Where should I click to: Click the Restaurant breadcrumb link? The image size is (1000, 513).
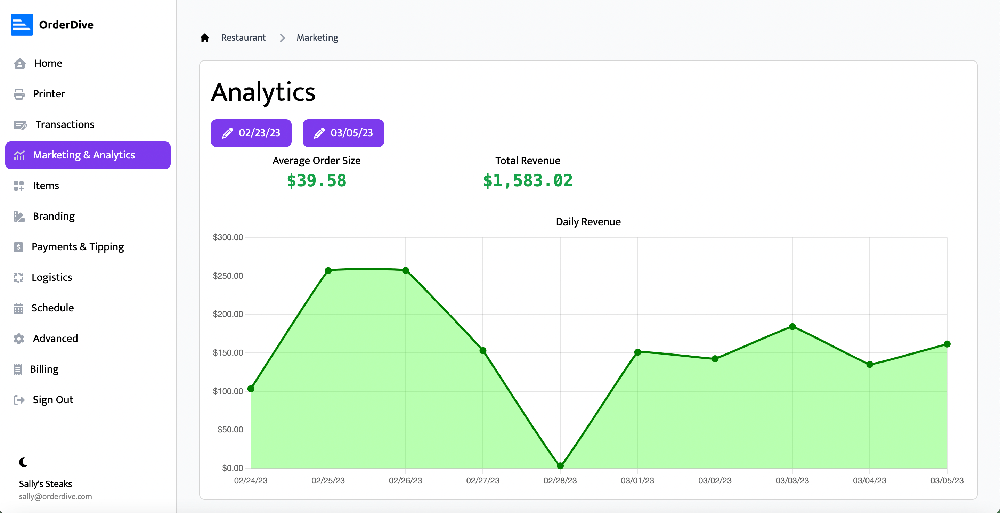pyautogui.click(x=244, y=38)
